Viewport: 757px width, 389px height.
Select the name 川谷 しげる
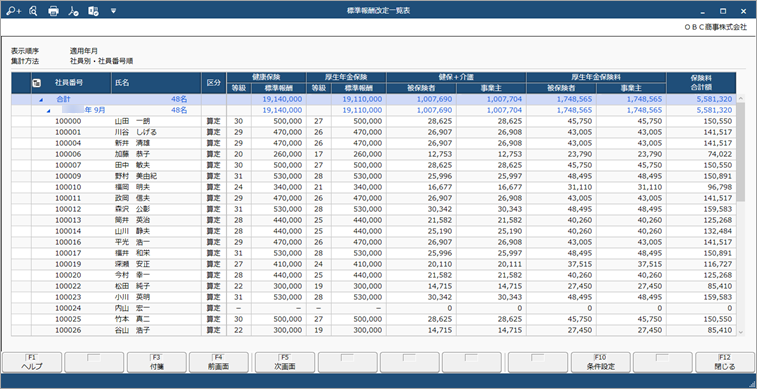(136, 132)
